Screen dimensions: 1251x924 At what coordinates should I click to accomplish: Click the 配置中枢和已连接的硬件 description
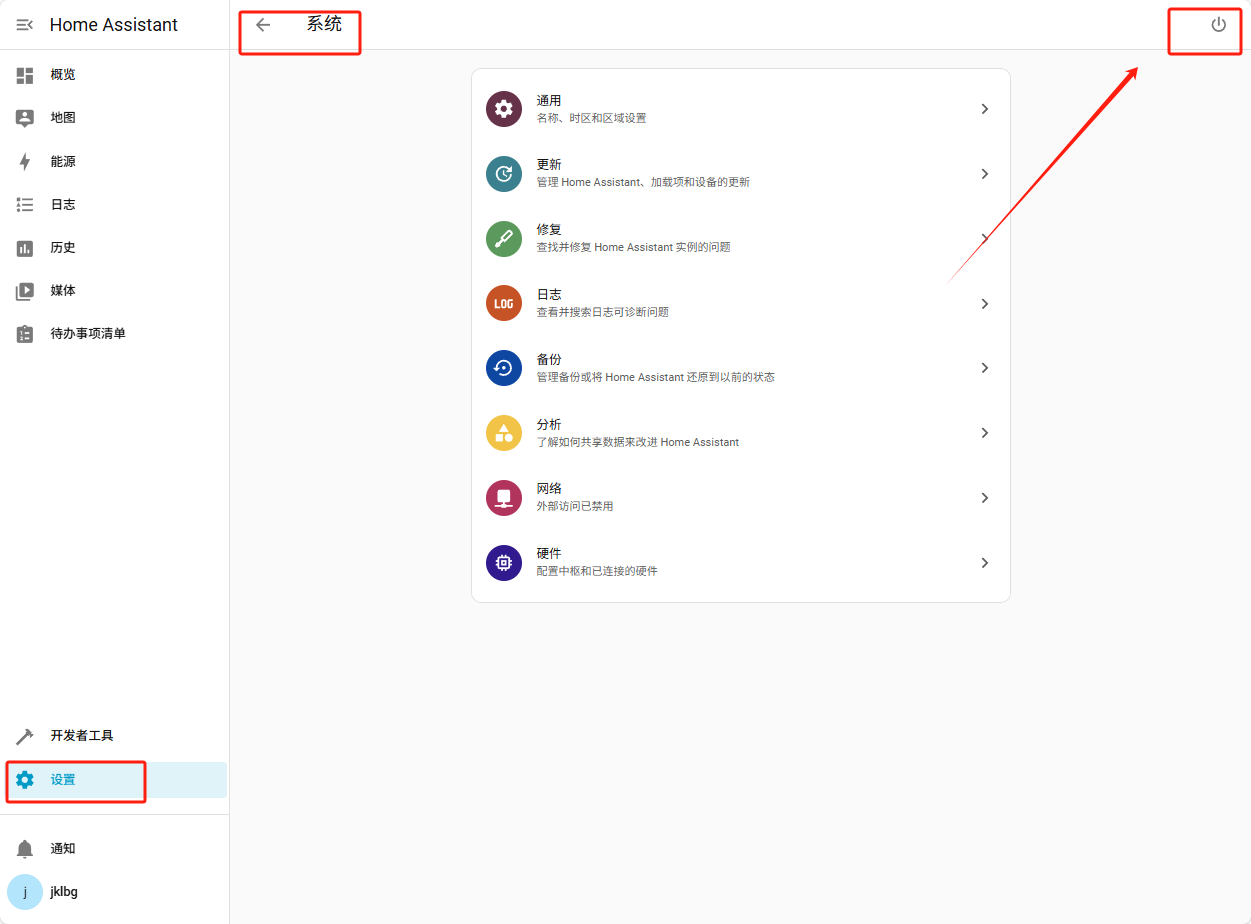[597, 572]
